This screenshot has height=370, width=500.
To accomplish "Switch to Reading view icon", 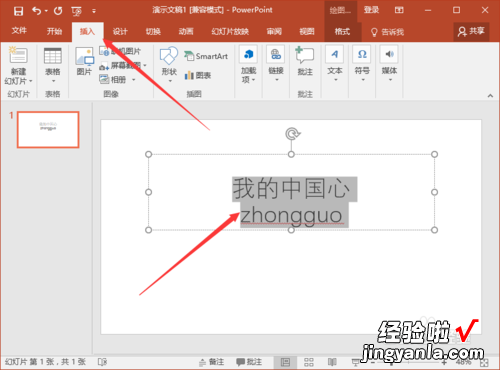I will (332, 362).
